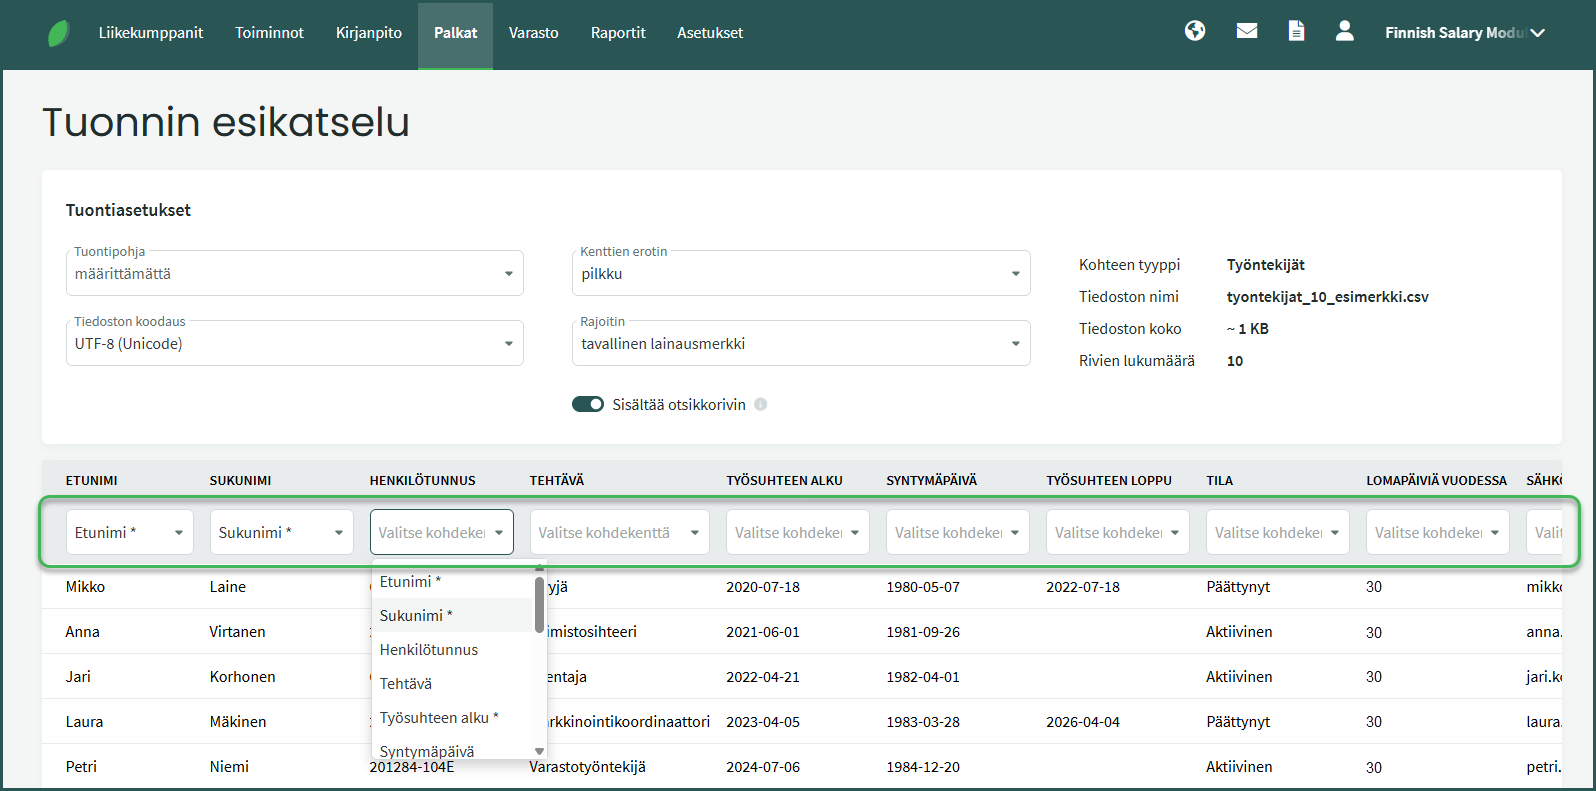Open the Palkat tab
1596x791 pixels.
pyautogui.click(x=455, y=33)
